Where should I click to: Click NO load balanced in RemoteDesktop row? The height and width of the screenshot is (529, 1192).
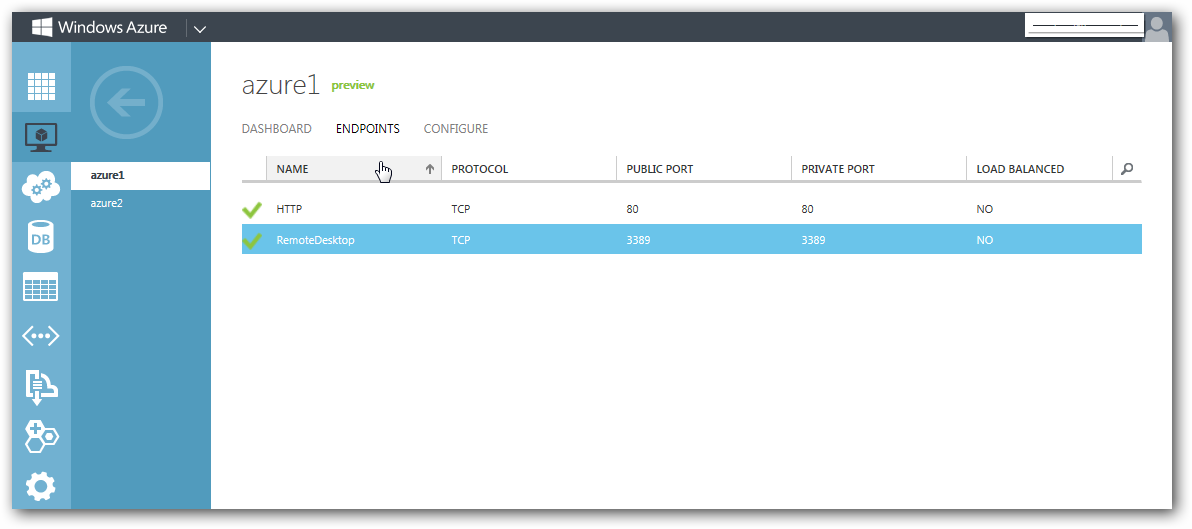(x=984, y=241)
